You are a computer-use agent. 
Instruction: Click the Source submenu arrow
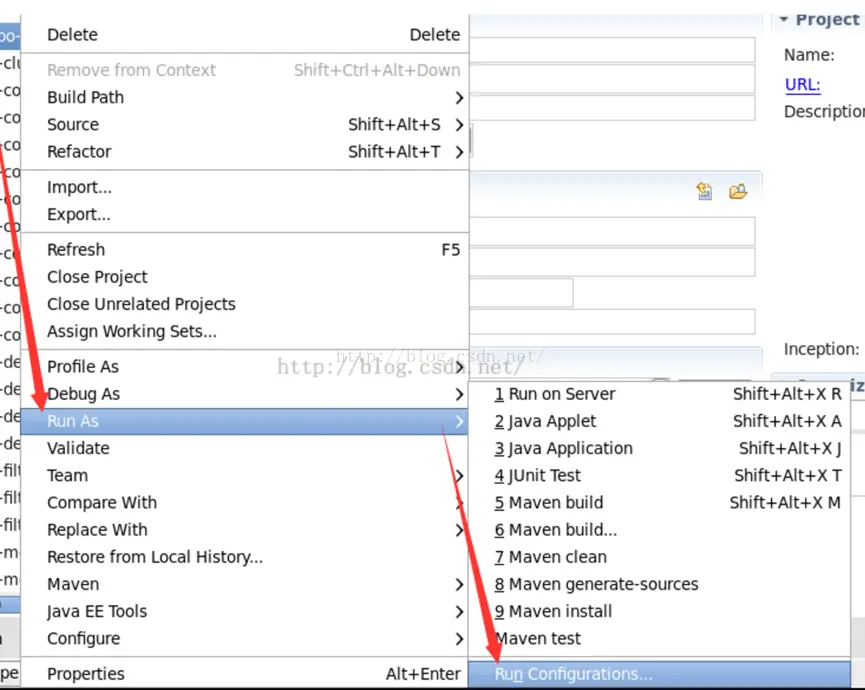click(459, 125)
